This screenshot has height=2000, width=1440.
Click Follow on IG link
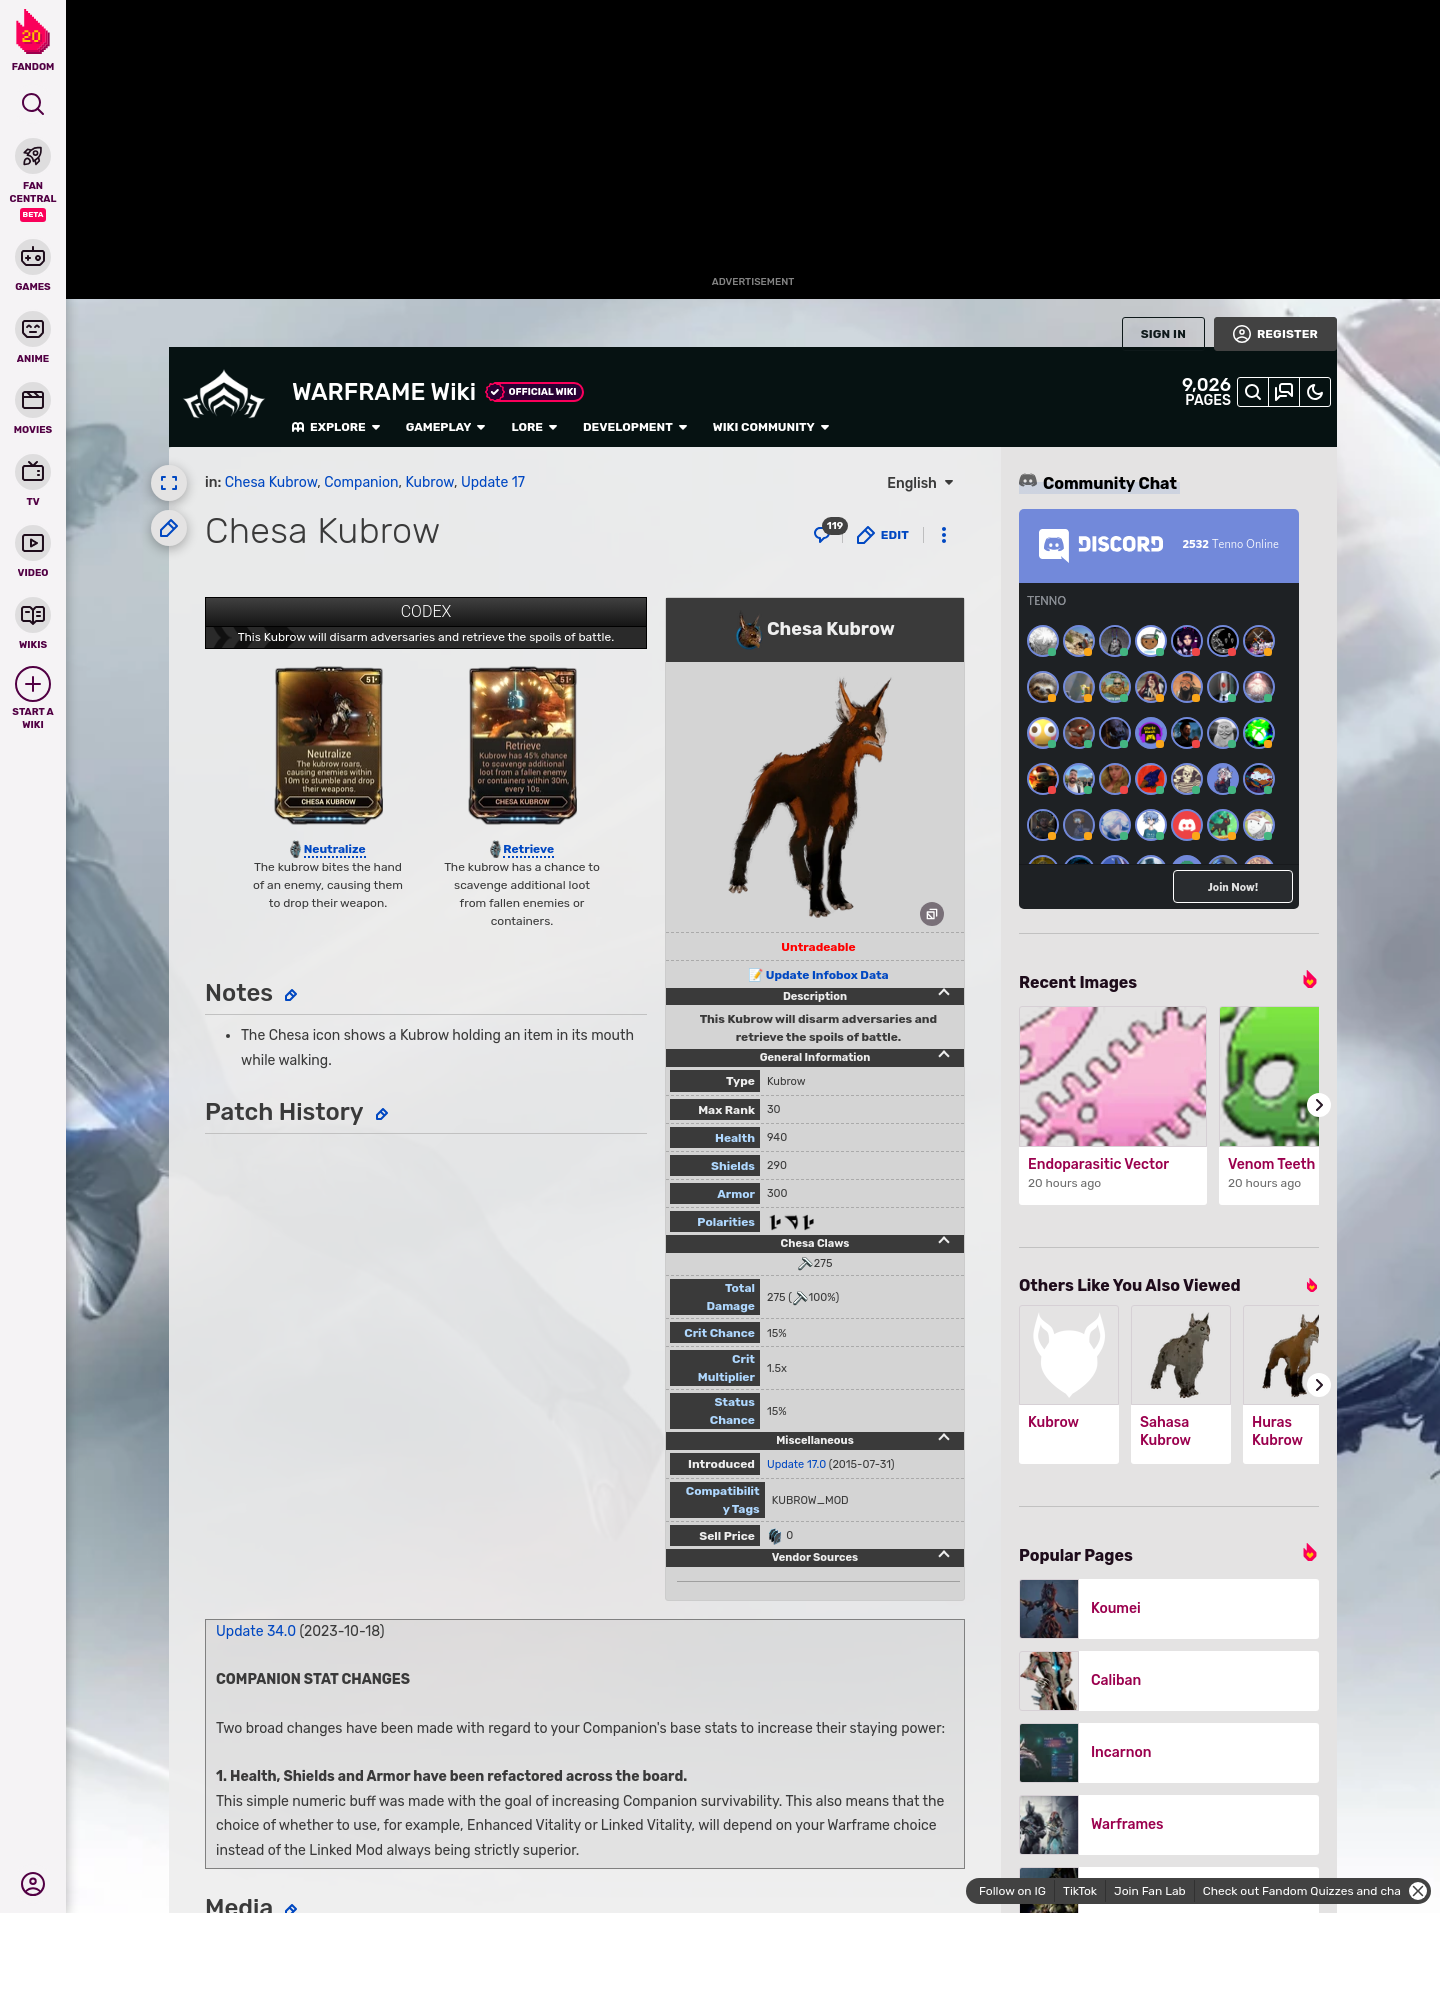1012,1891
